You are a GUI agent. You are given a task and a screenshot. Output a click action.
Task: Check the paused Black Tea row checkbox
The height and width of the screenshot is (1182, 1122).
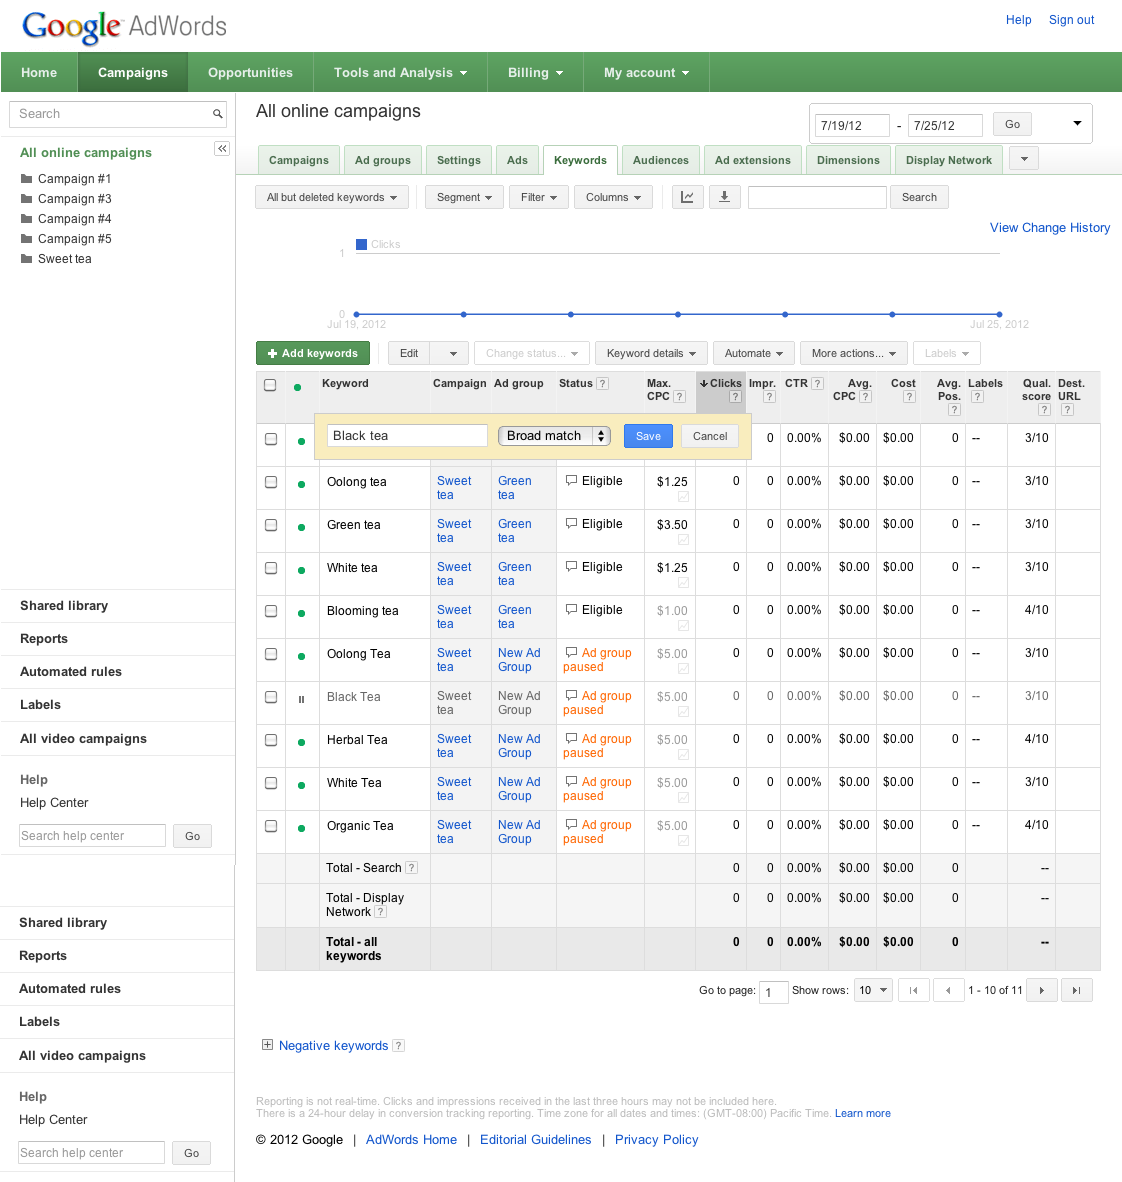coord(271,697)
